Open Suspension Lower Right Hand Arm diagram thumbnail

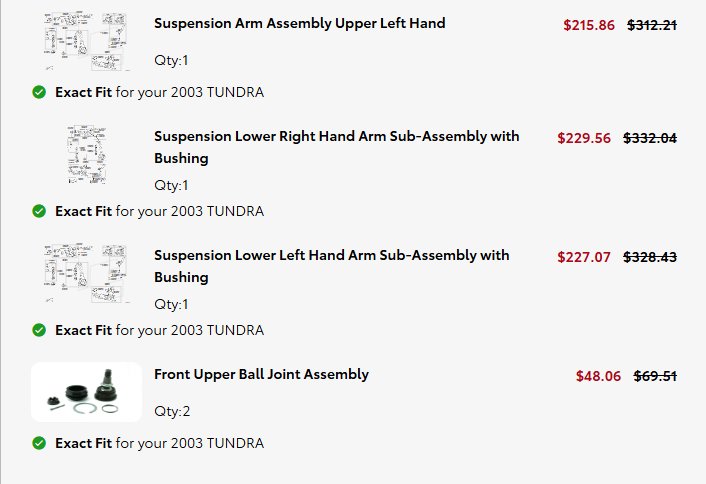(87, 154)
